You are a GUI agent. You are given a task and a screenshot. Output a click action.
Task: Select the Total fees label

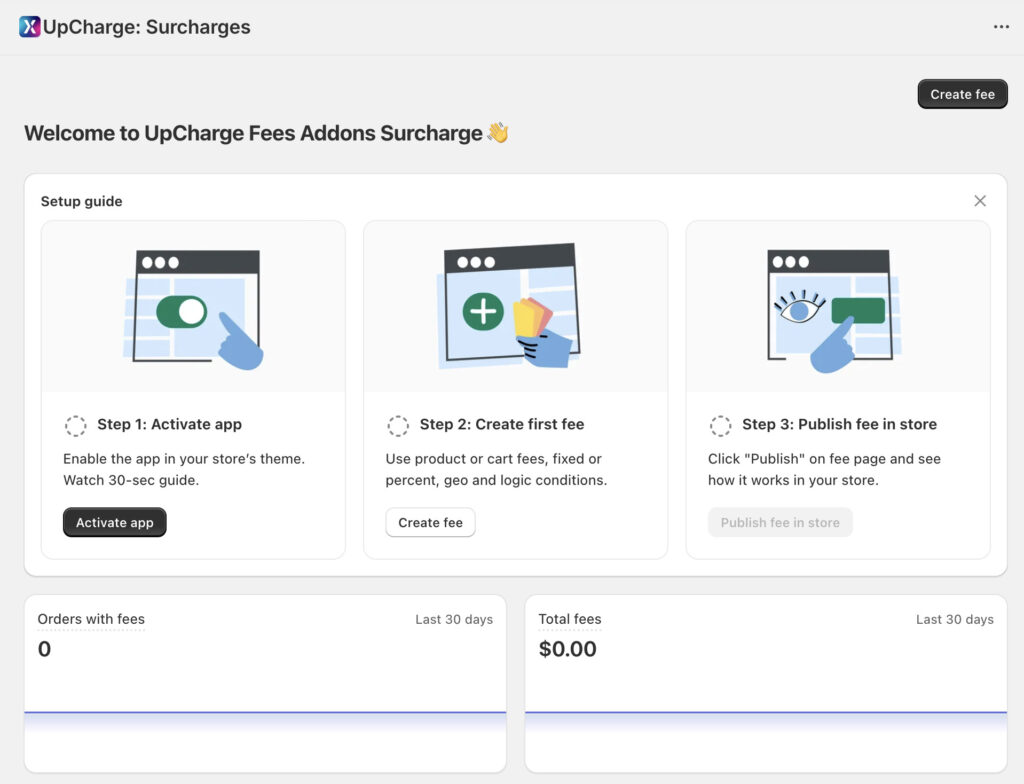pyautogui.click(x=570, y=619)
